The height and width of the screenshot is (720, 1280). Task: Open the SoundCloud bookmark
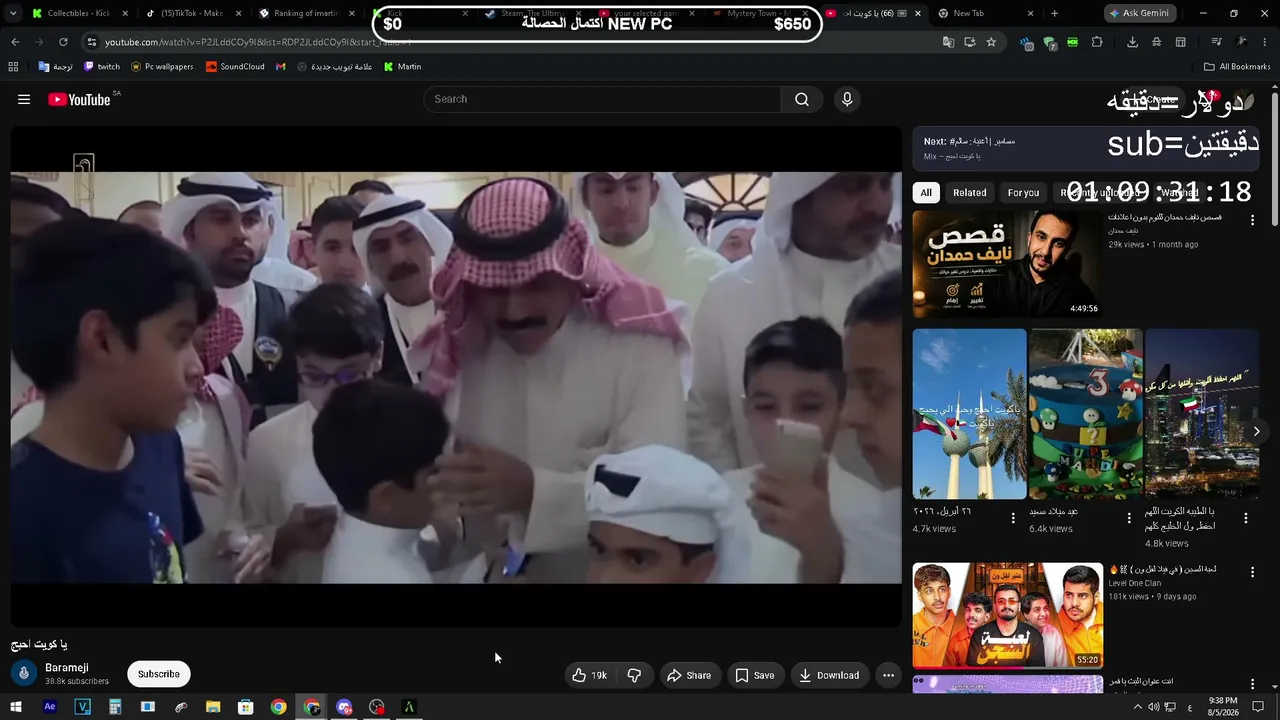pos(235,67)
